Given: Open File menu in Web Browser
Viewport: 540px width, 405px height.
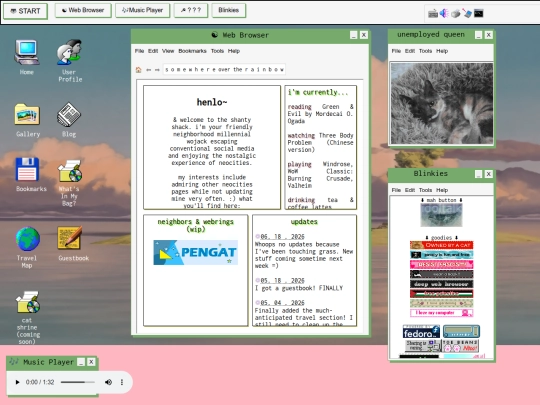Looking at the screenshot, I should 139,51.
